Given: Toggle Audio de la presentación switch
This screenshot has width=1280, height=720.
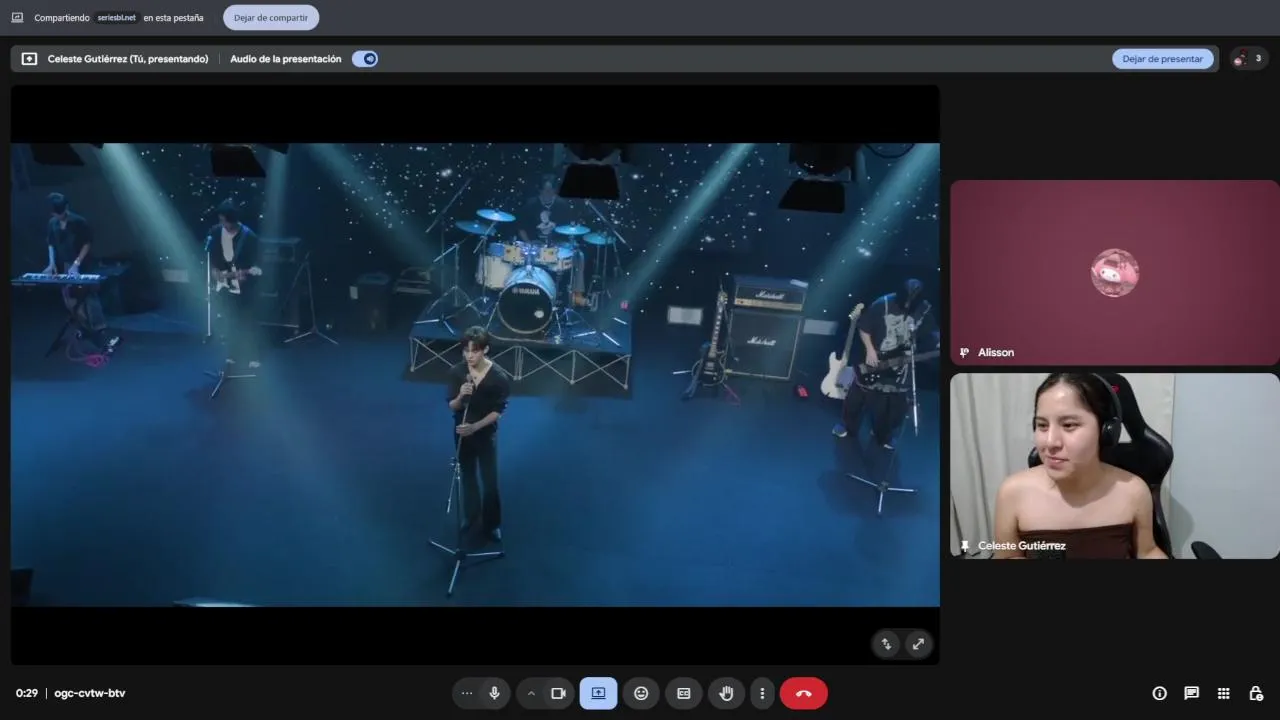Looking at the screenshot, I should (365, 59).
